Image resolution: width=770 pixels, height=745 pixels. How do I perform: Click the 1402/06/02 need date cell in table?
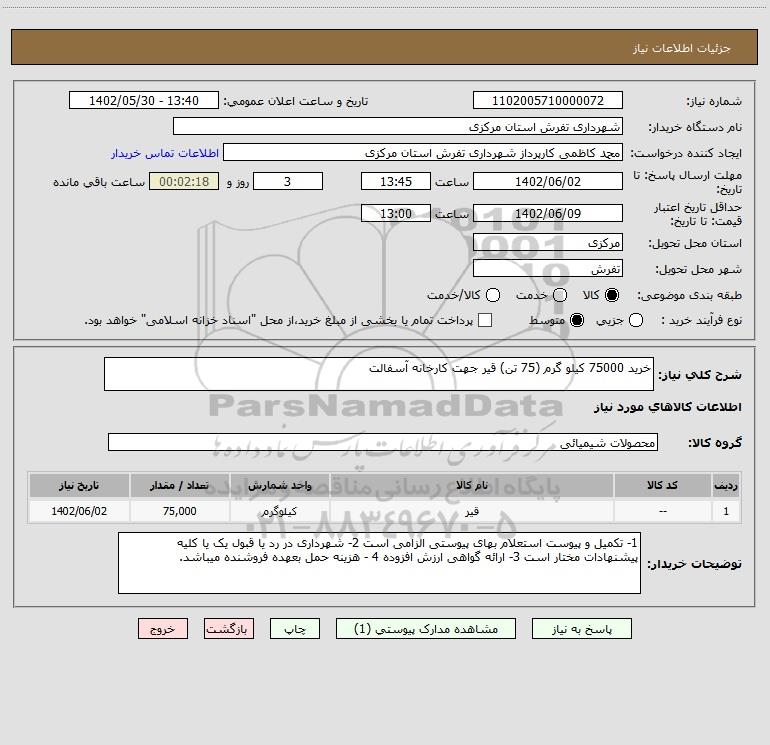point(79,511)
